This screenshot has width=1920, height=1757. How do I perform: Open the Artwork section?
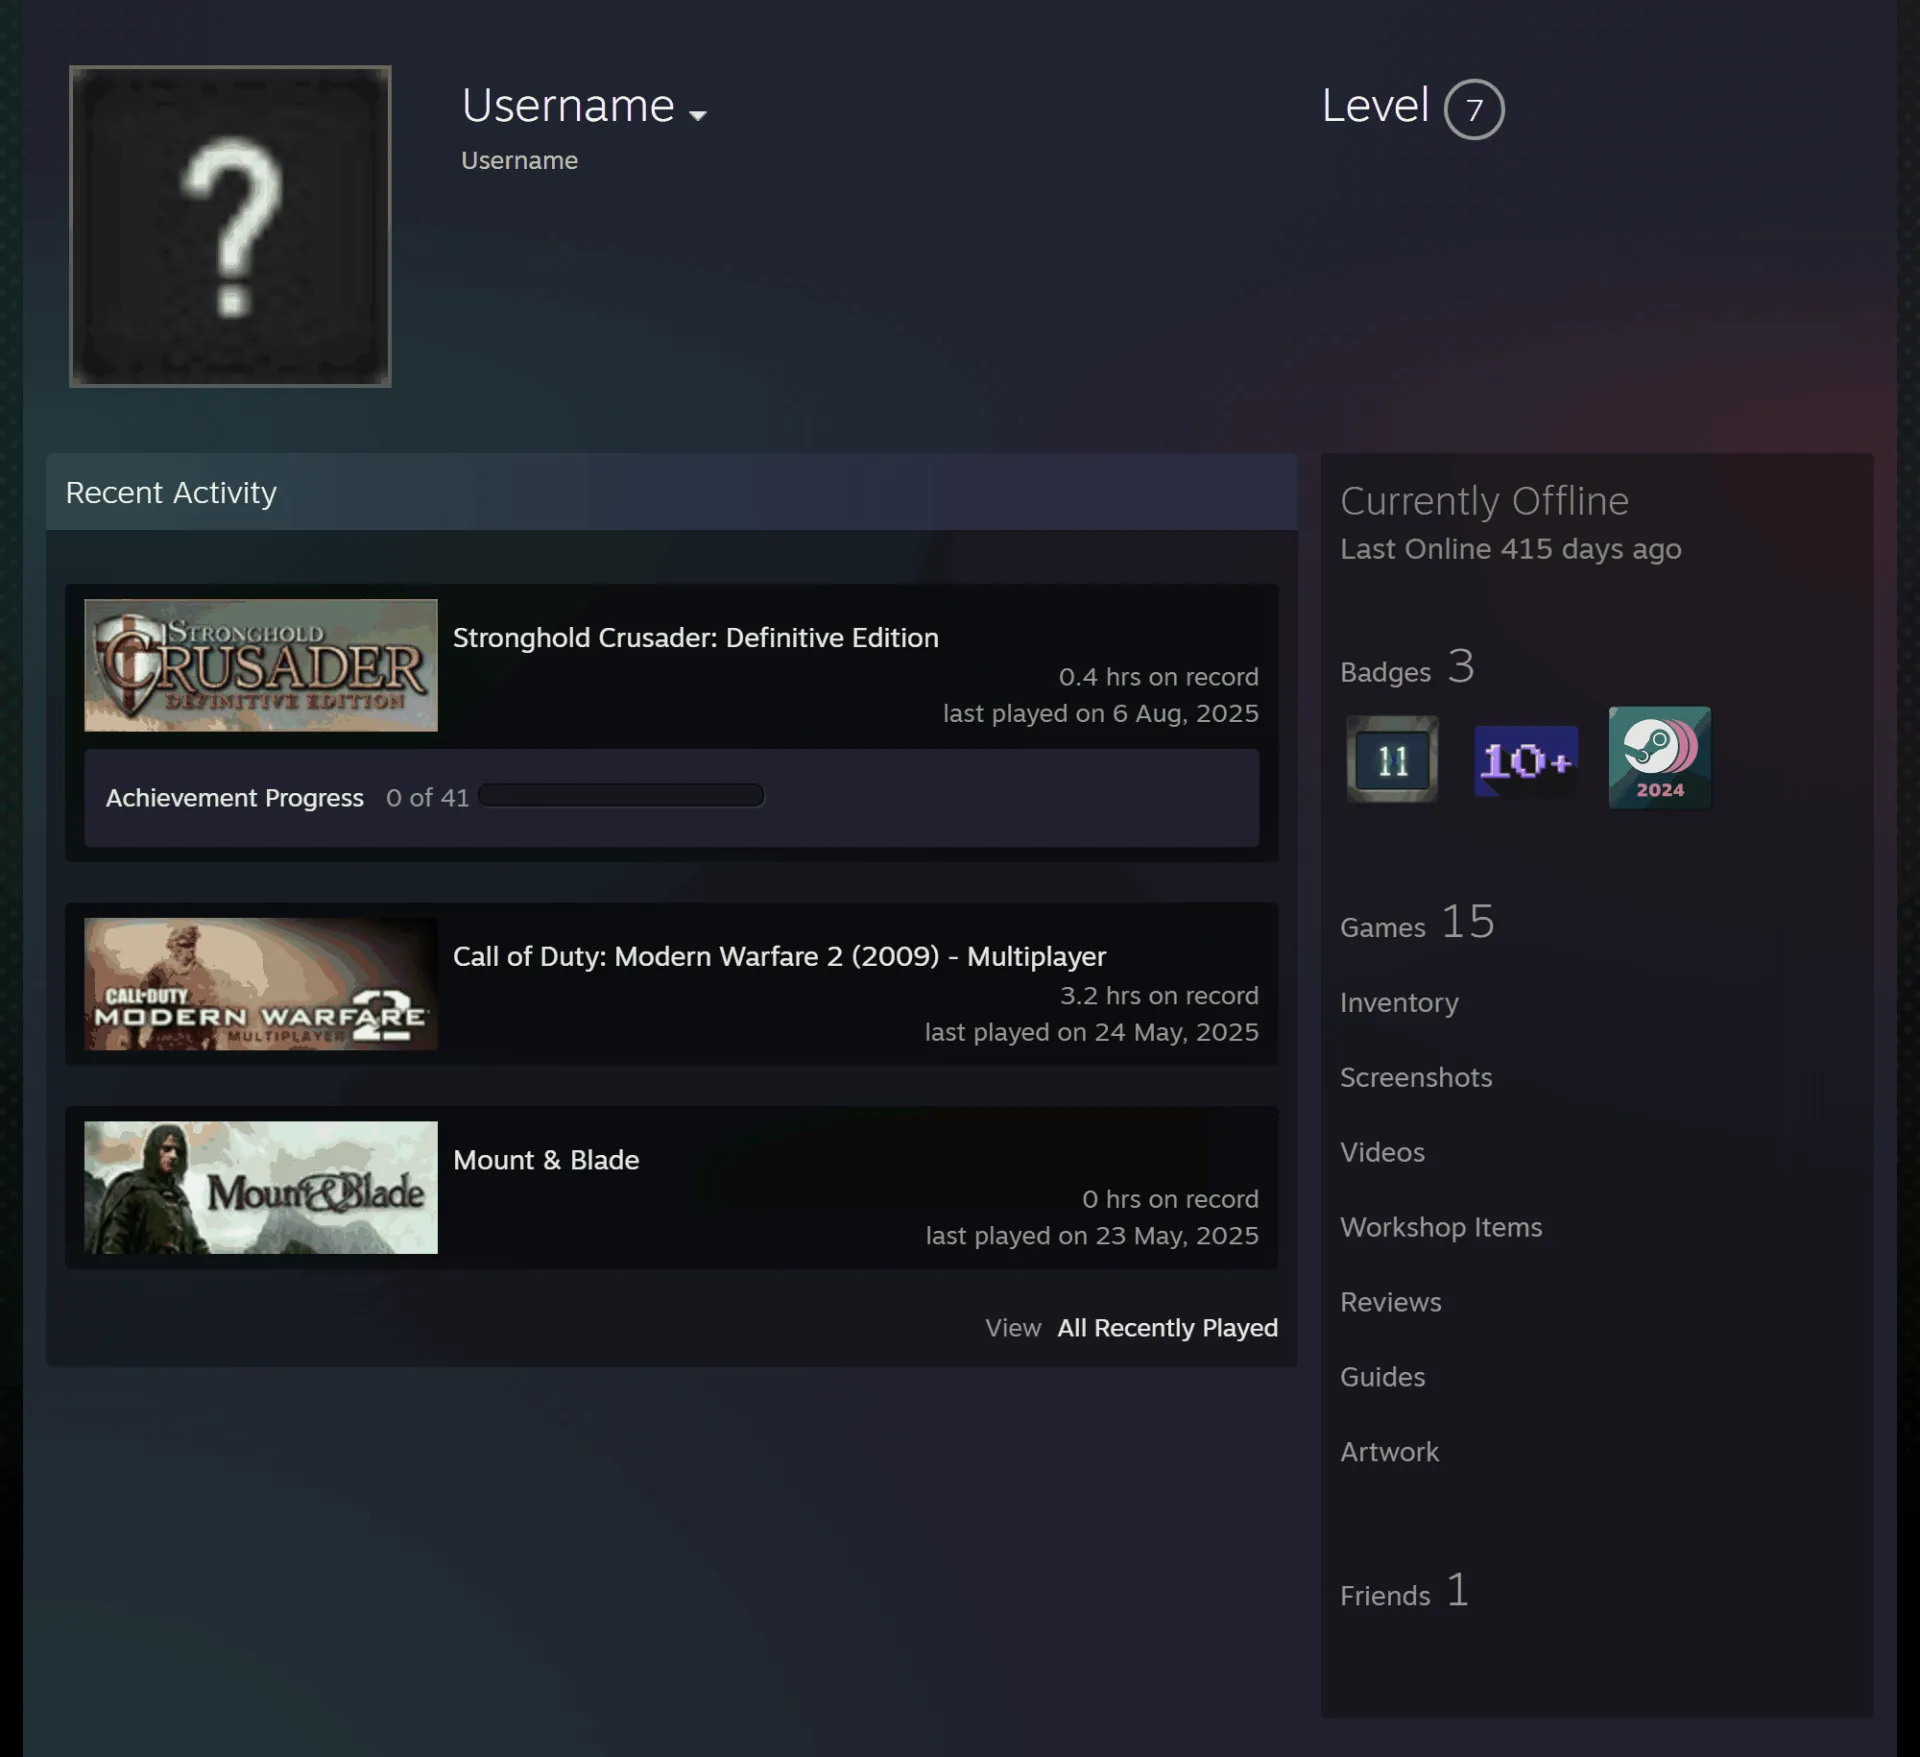point(1390,1452)
